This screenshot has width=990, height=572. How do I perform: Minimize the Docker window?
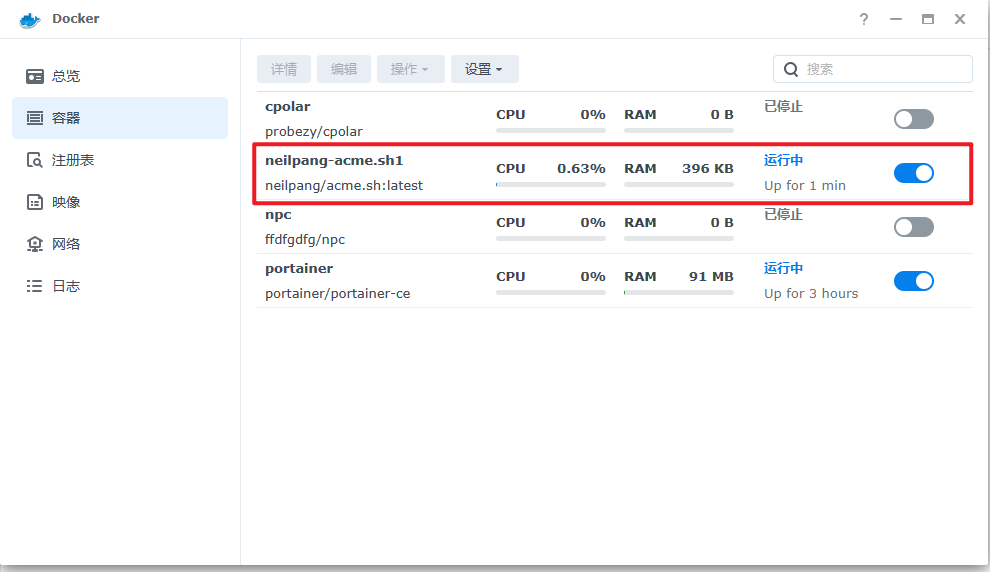coord(896,20)
